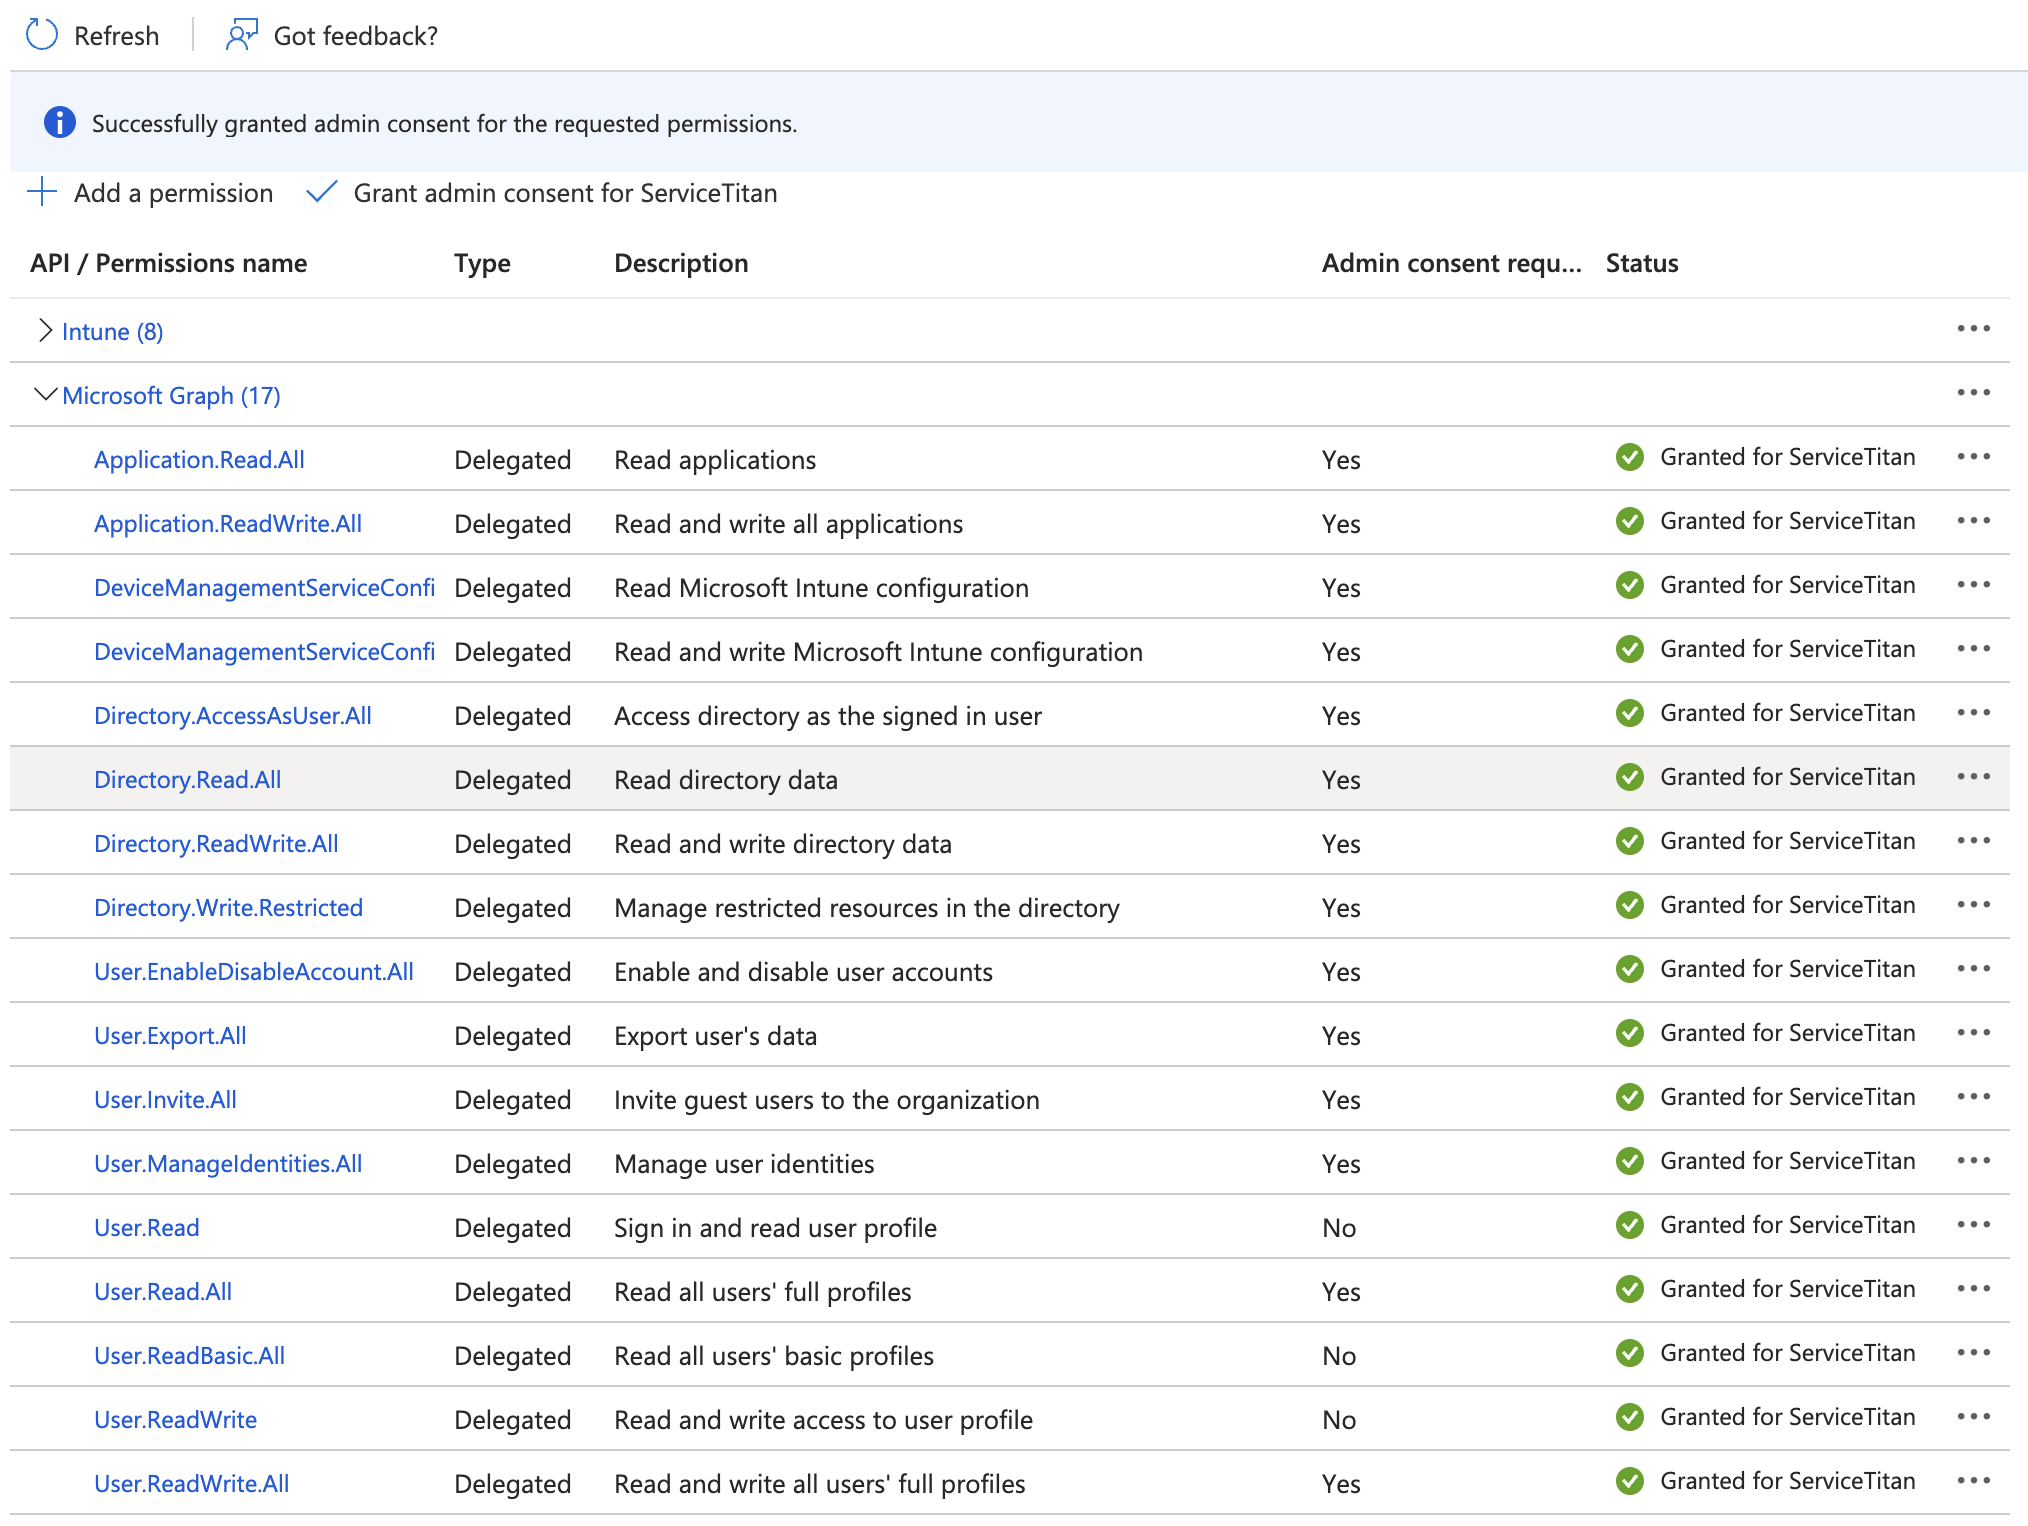Sort by the Status column header

point(1642,263)
